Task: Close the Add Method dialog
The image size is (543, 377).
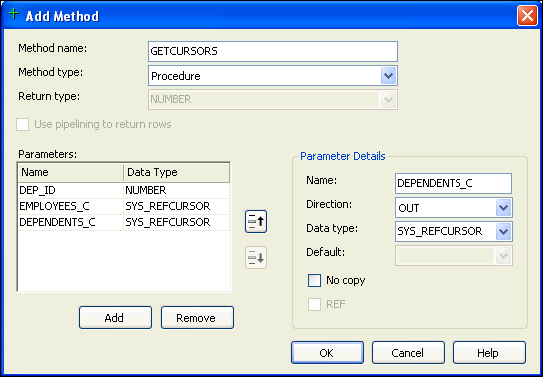Action: [527, 16]
